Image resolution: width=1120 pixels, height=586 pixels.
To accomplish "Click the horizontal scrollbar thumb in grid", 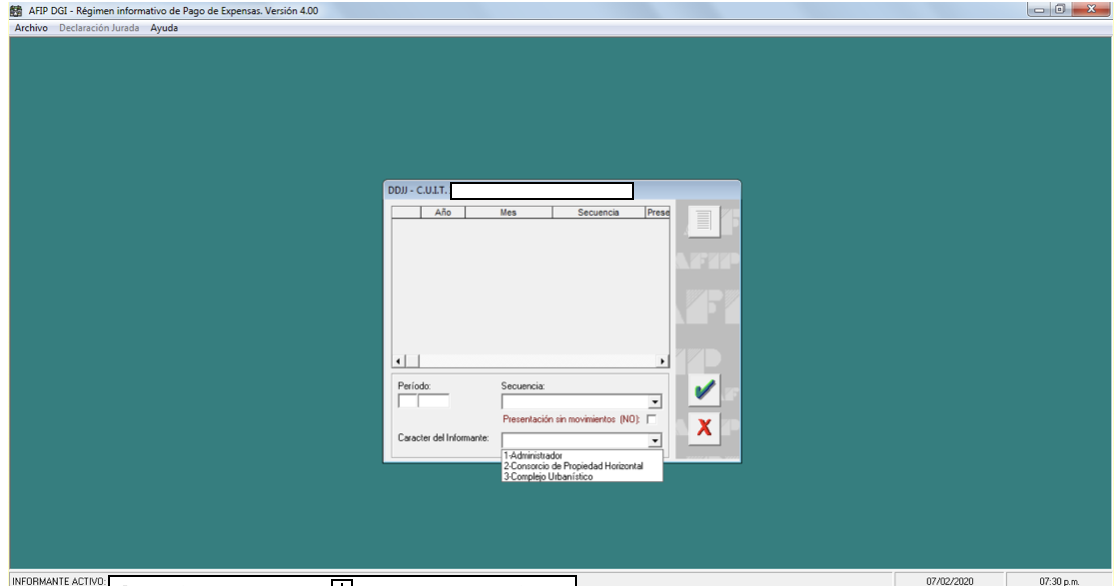I will [x=413, y=360].
